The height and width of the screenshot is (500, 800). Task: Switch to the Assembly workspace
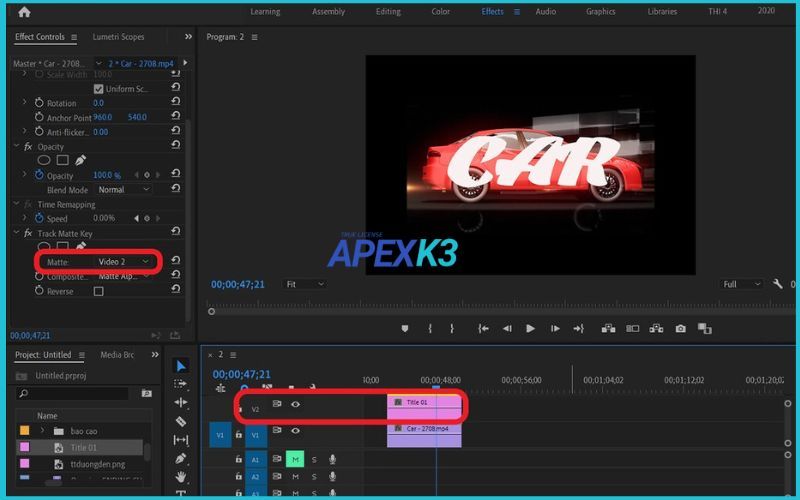(329, 12)
